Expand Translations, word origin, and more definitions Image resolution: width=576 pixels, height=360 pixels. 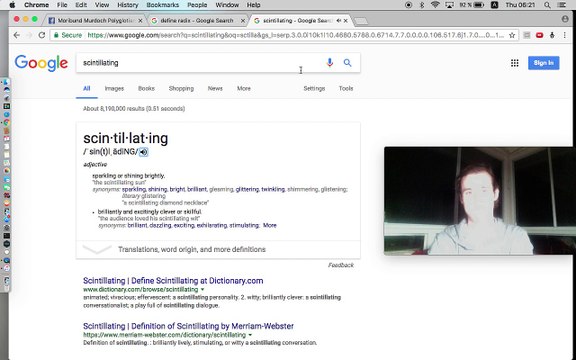pos(218,249)
